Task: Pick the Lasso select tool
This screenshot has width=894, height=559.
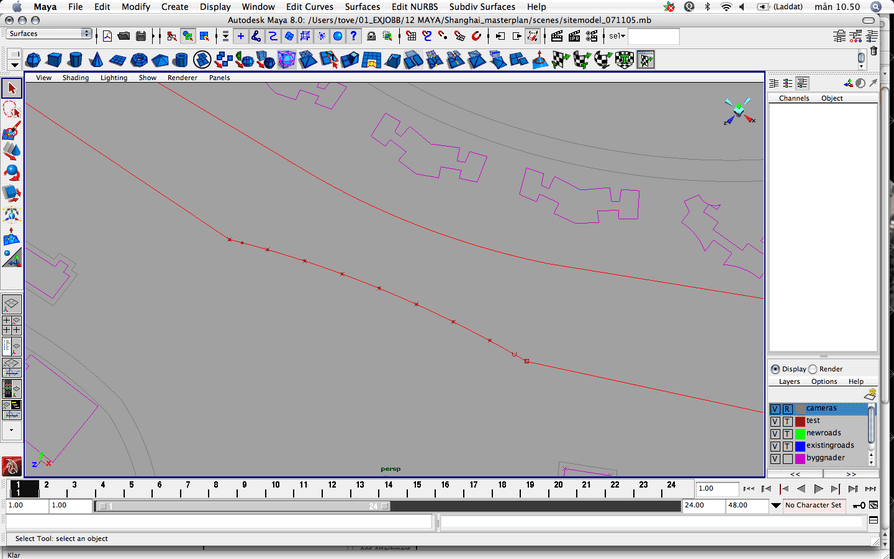Action: [12, 109]
